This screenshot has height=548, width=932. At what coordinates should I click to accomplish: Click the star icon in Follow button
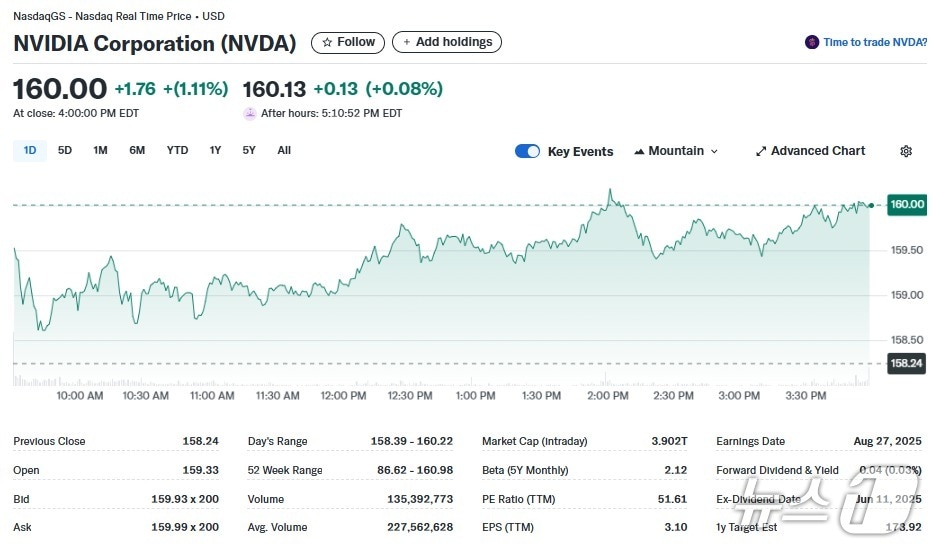coord(326,42)
